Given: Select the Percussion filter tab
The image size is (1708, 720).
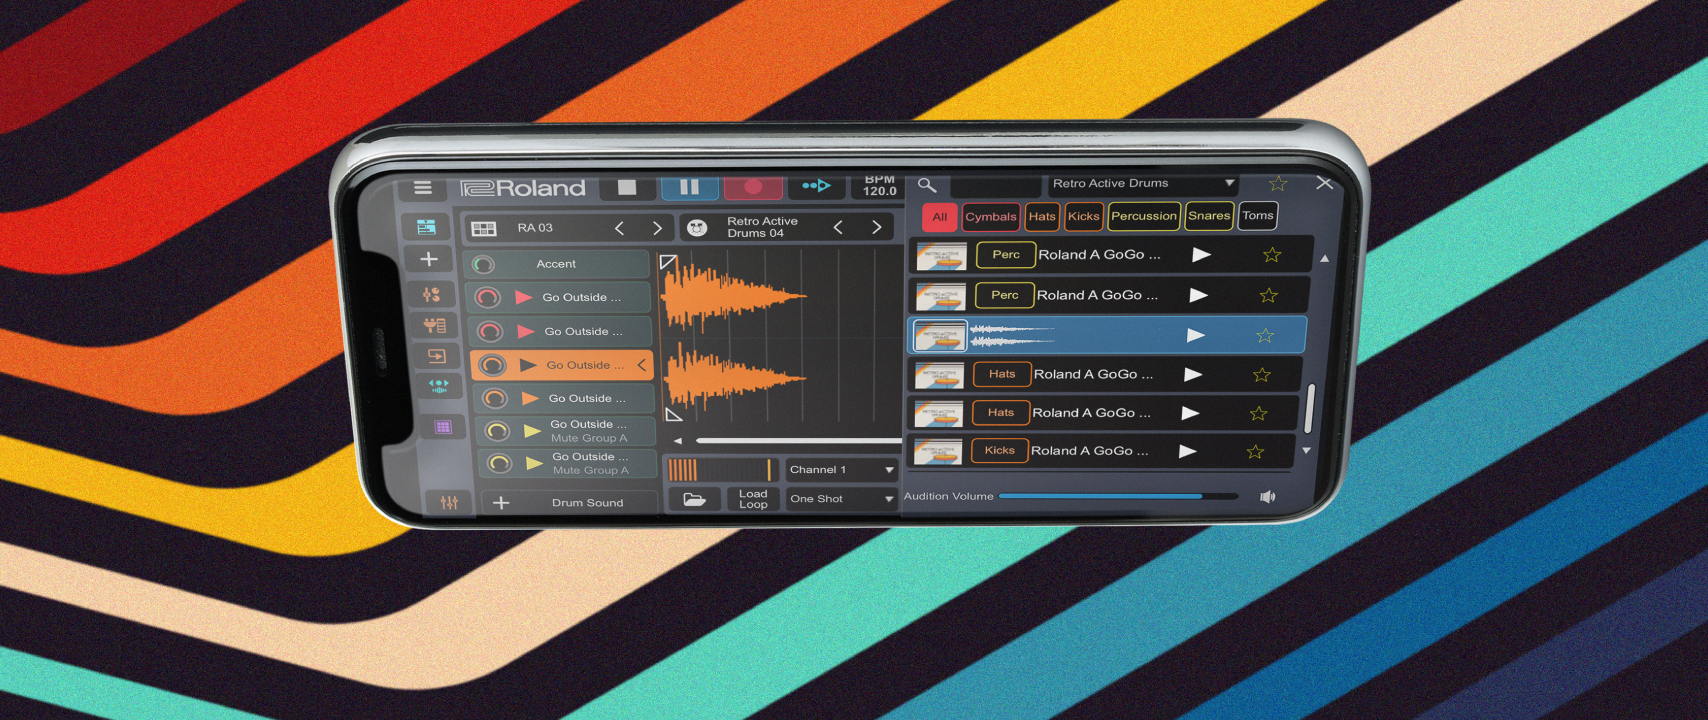Looking at the screenshot, I should click(1144, 216).
